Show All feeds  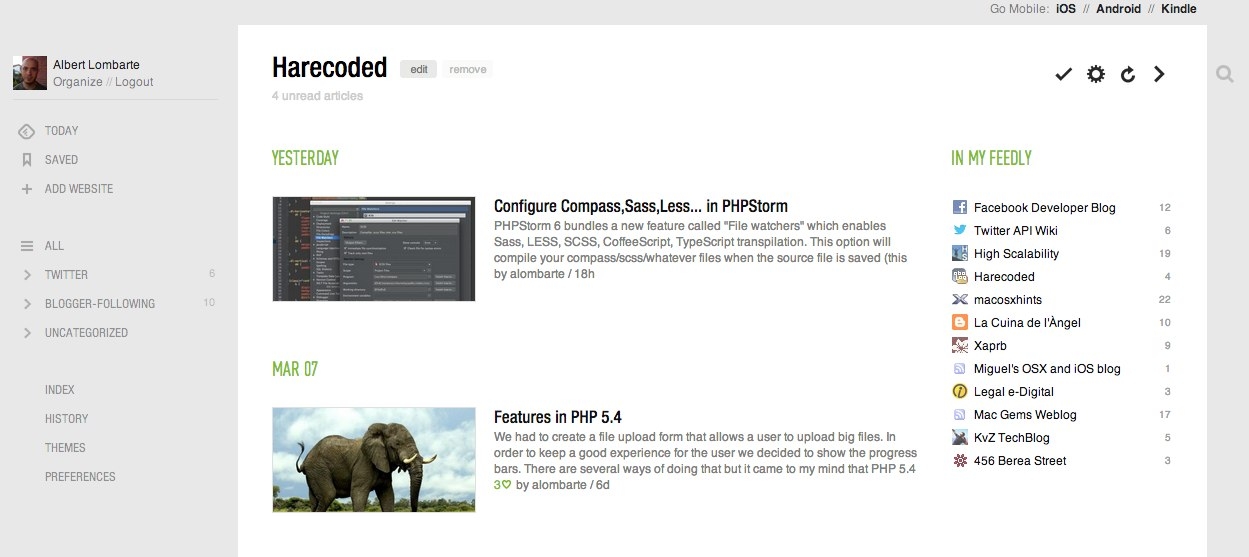coord(54,246)
